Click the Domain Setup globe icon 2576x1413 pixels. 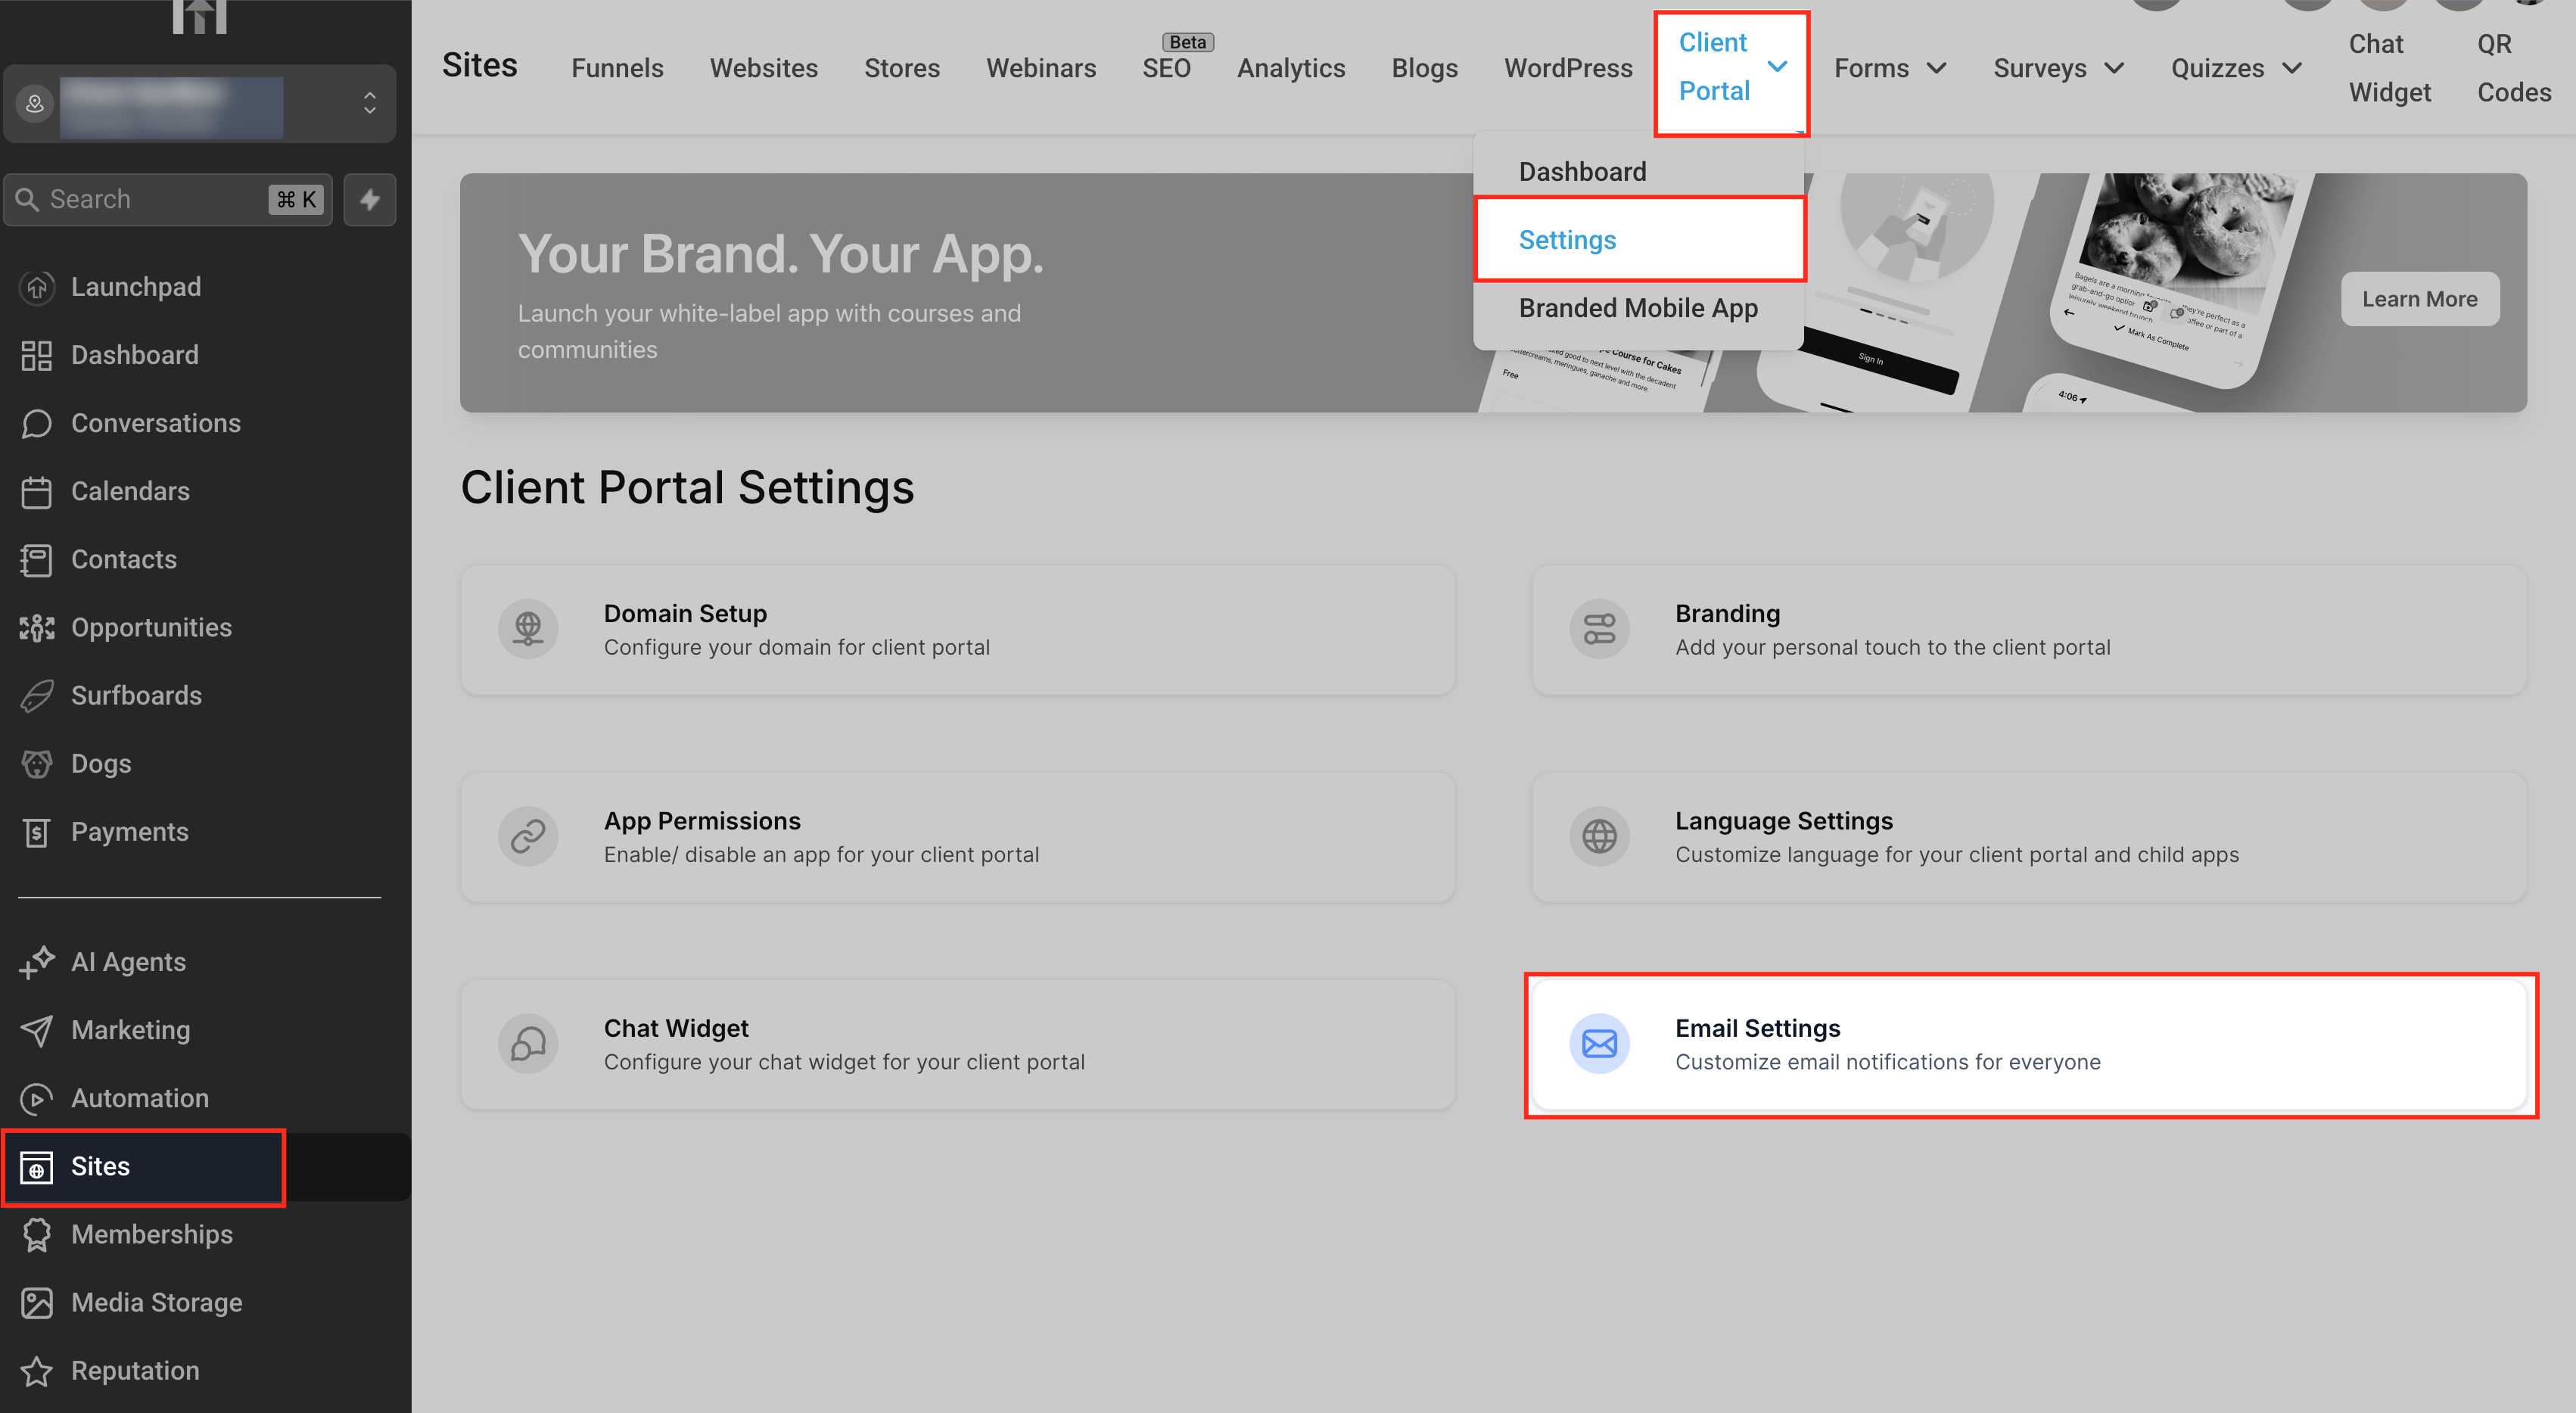(528, 629)
